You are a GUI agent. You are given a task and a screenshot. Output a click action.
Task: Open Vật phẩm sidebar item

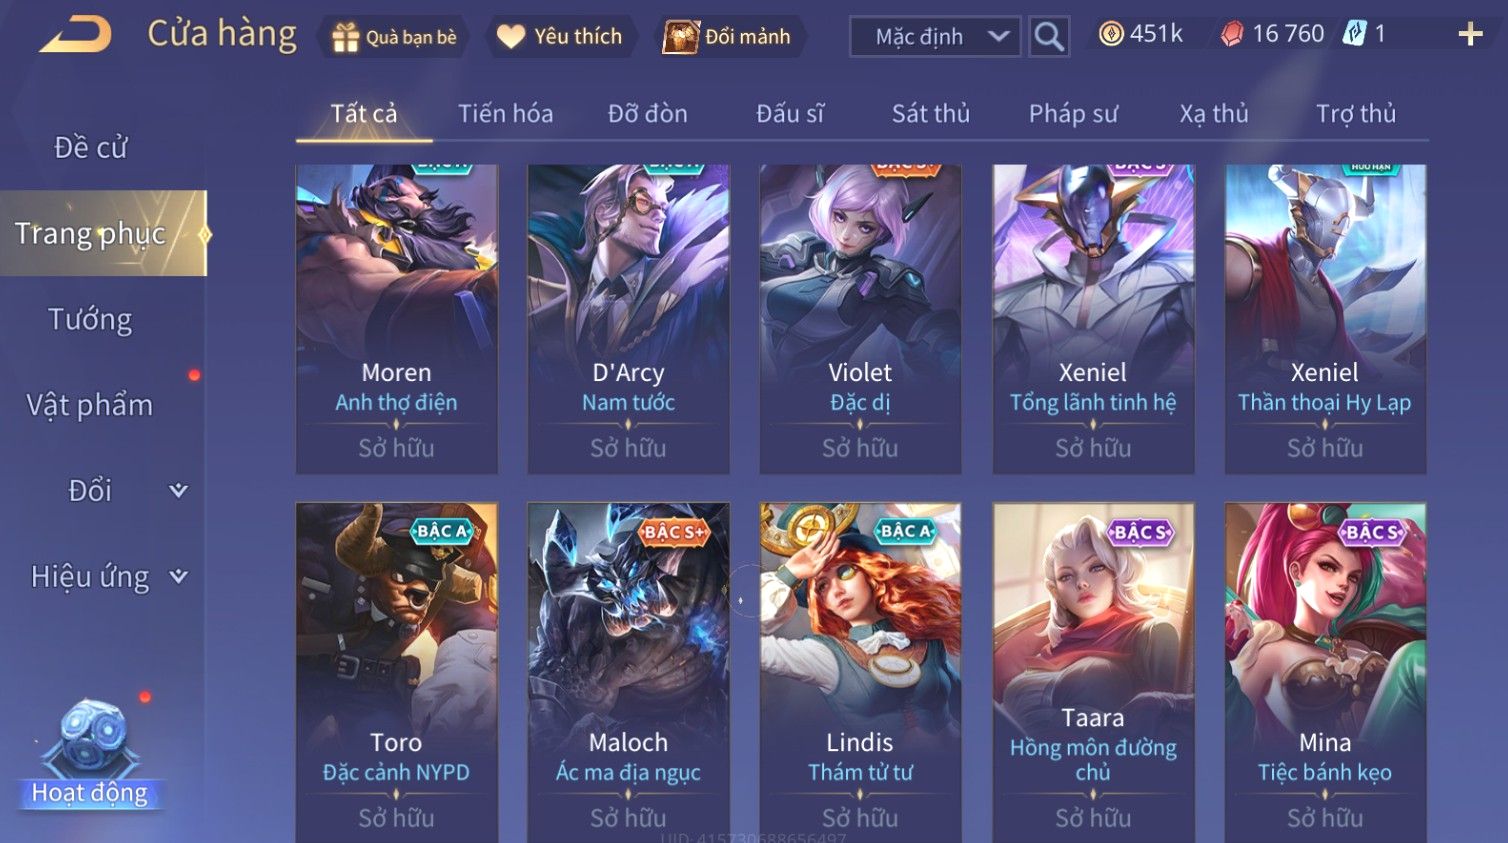(x=90, y=405)
